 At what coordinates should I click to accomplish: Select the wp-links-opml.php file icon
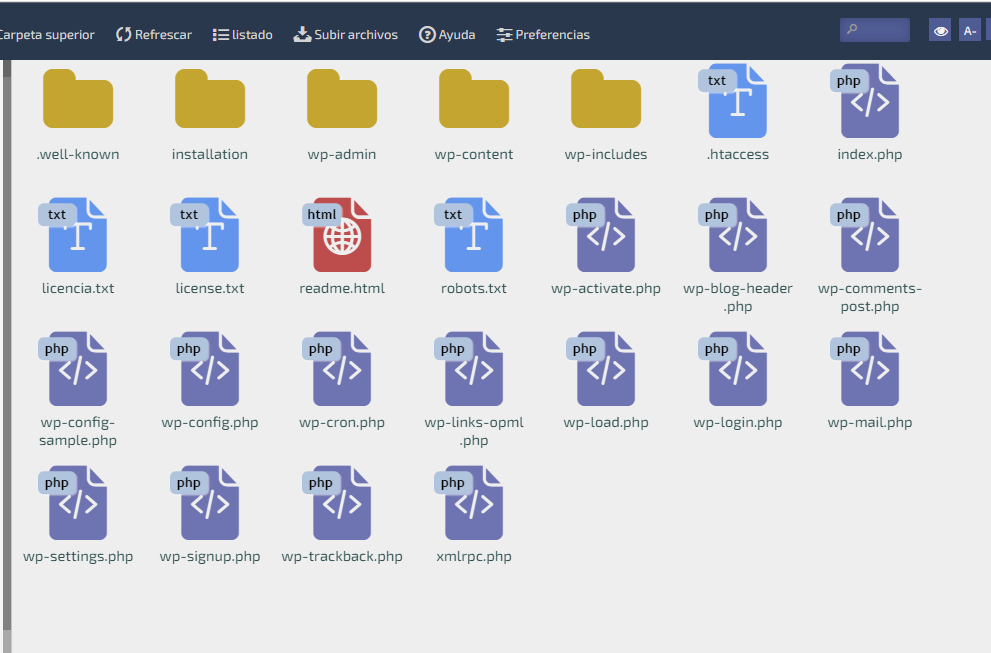pyautogui.click(x=470, y=369)
